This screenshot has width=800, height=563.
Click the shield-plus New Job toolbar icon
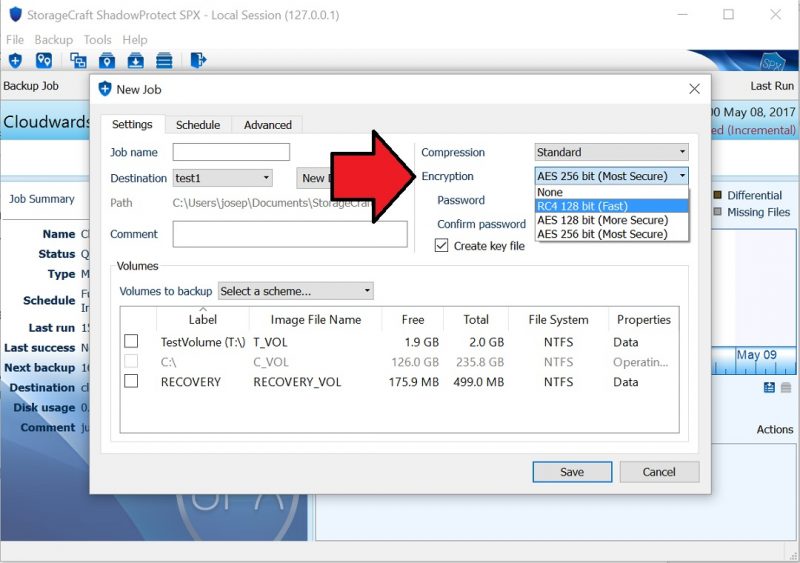coord(15,61)
